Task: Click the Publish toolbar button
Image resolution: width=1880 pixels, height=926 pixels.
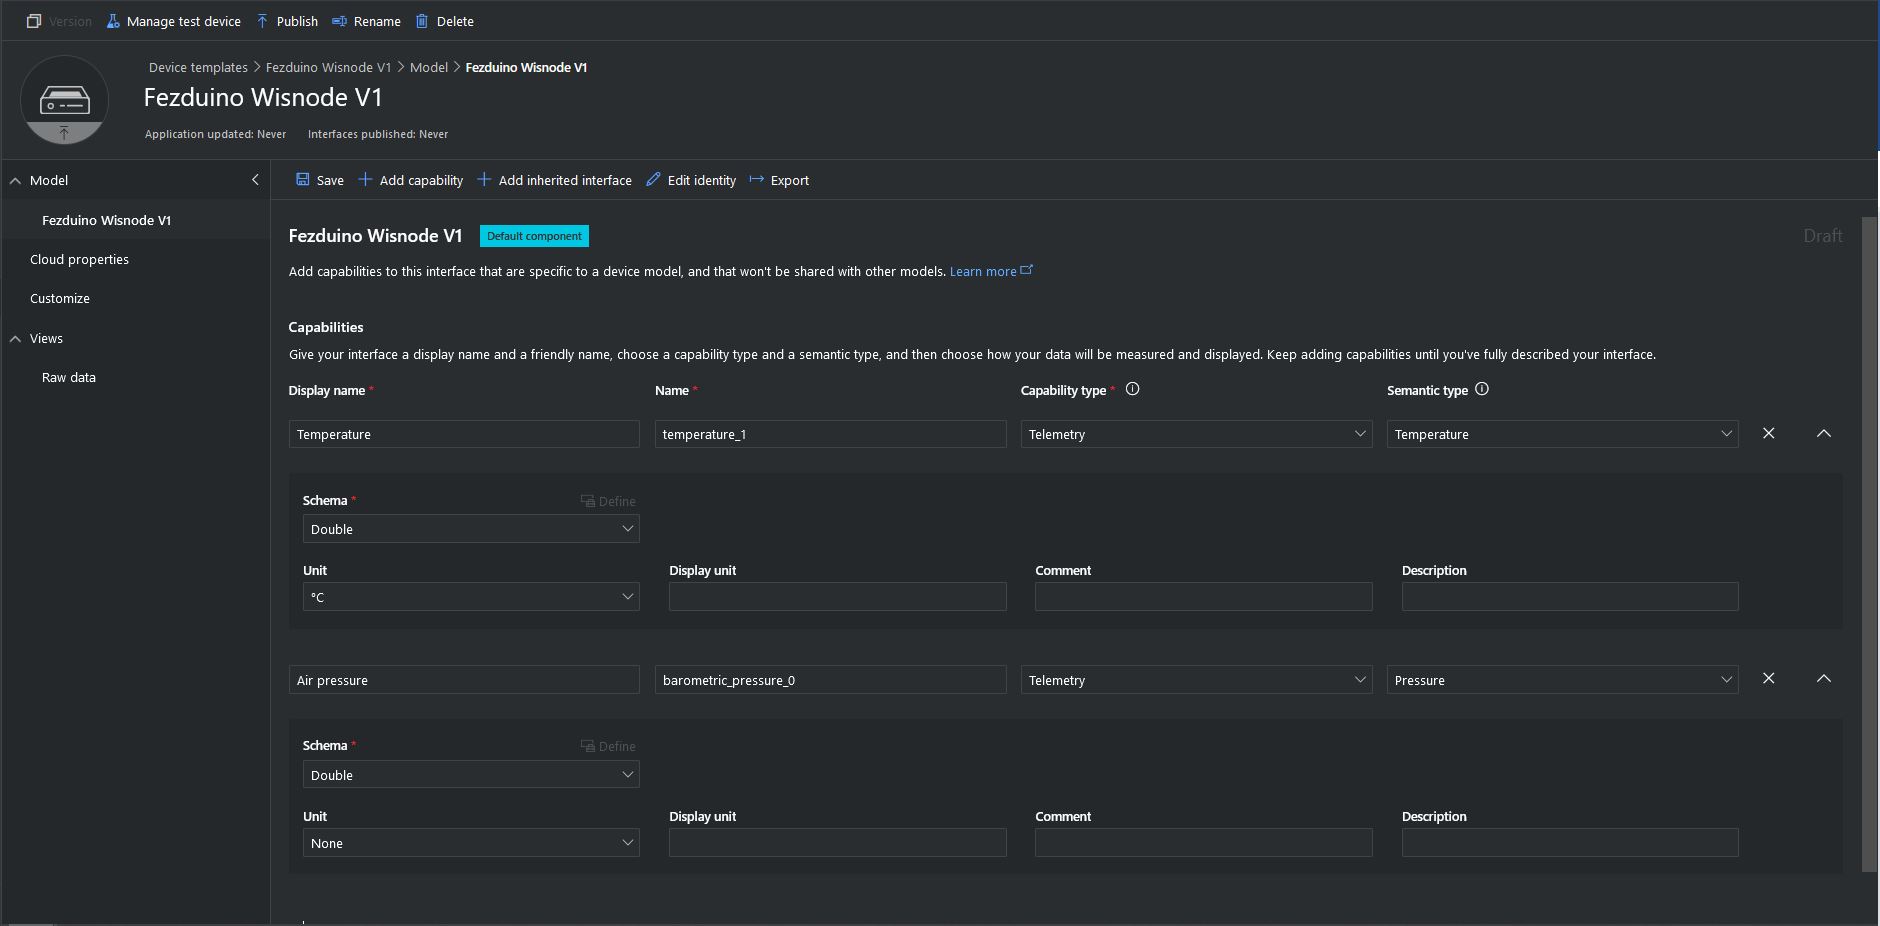Action: click(287, 21)
